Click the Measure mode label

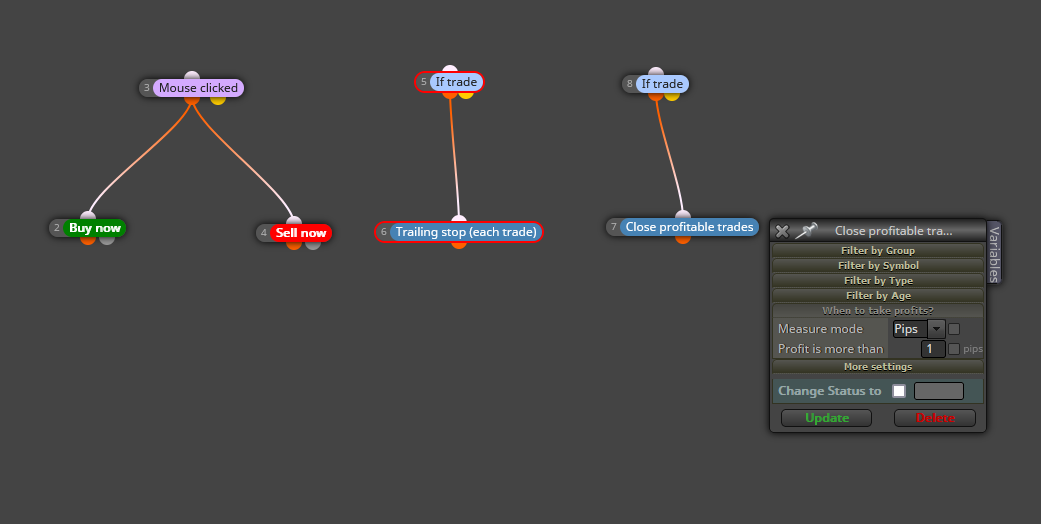pos(820,329)
